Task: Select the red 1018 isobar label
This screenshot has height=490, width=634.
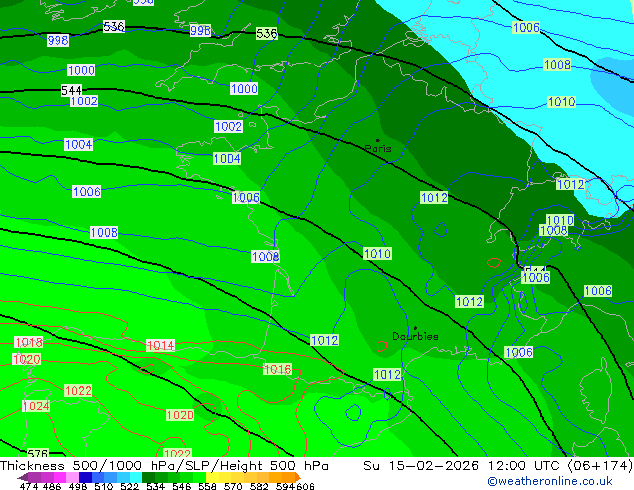Action: pos(29,342)
